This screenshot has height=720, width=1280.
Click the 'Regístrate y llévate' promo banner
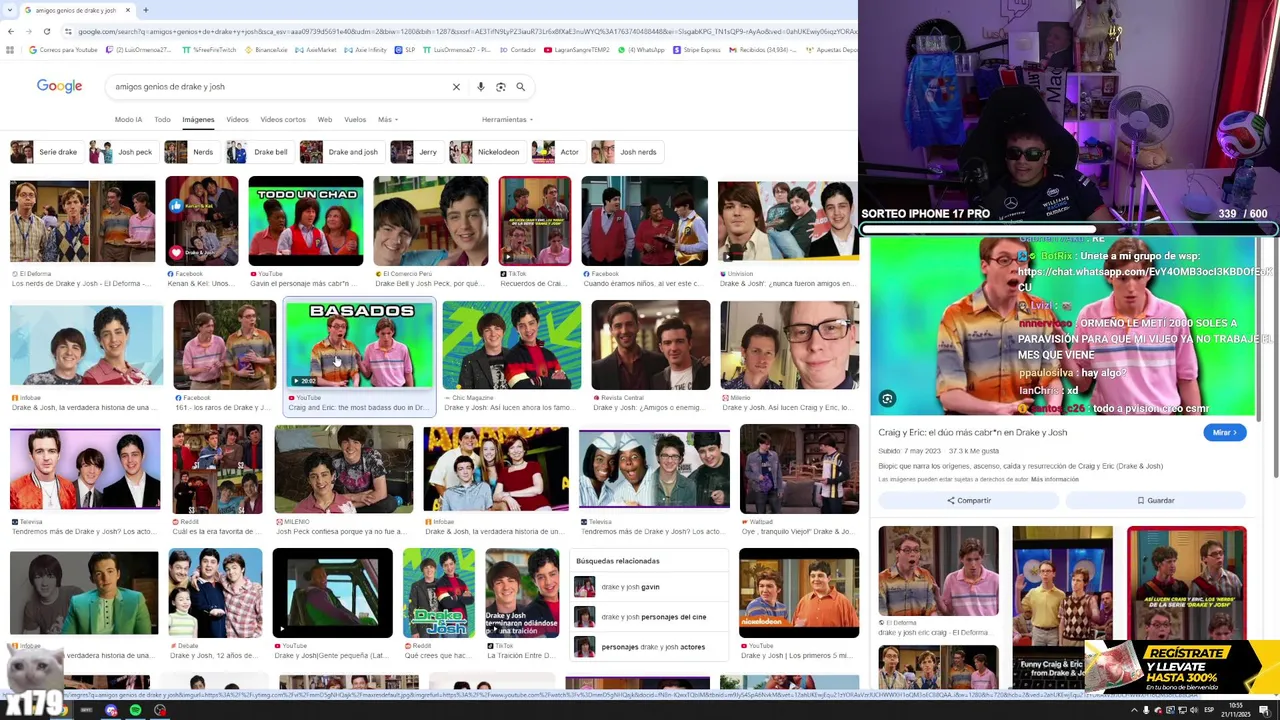pyautogui.click(x=1182, y=667)
